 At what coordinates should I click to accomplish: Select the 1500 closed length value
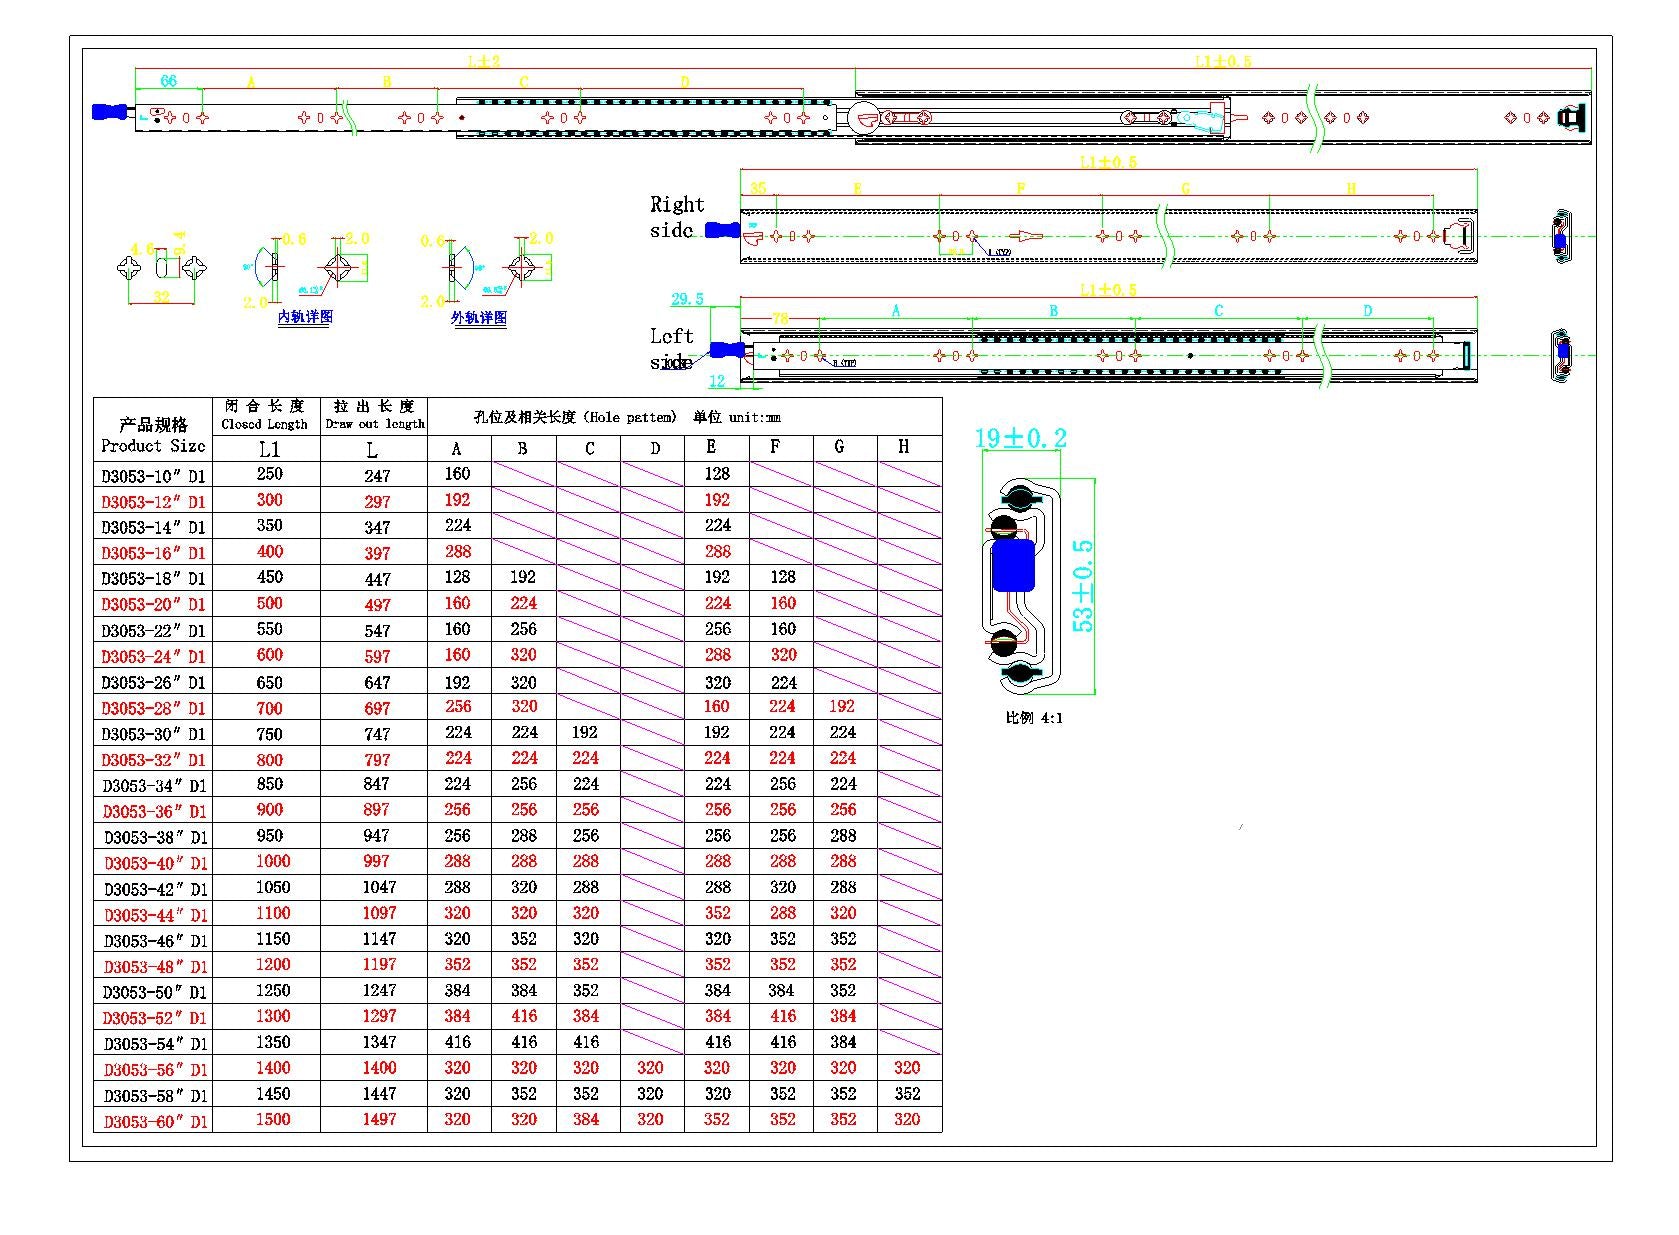click(272, 1119)
